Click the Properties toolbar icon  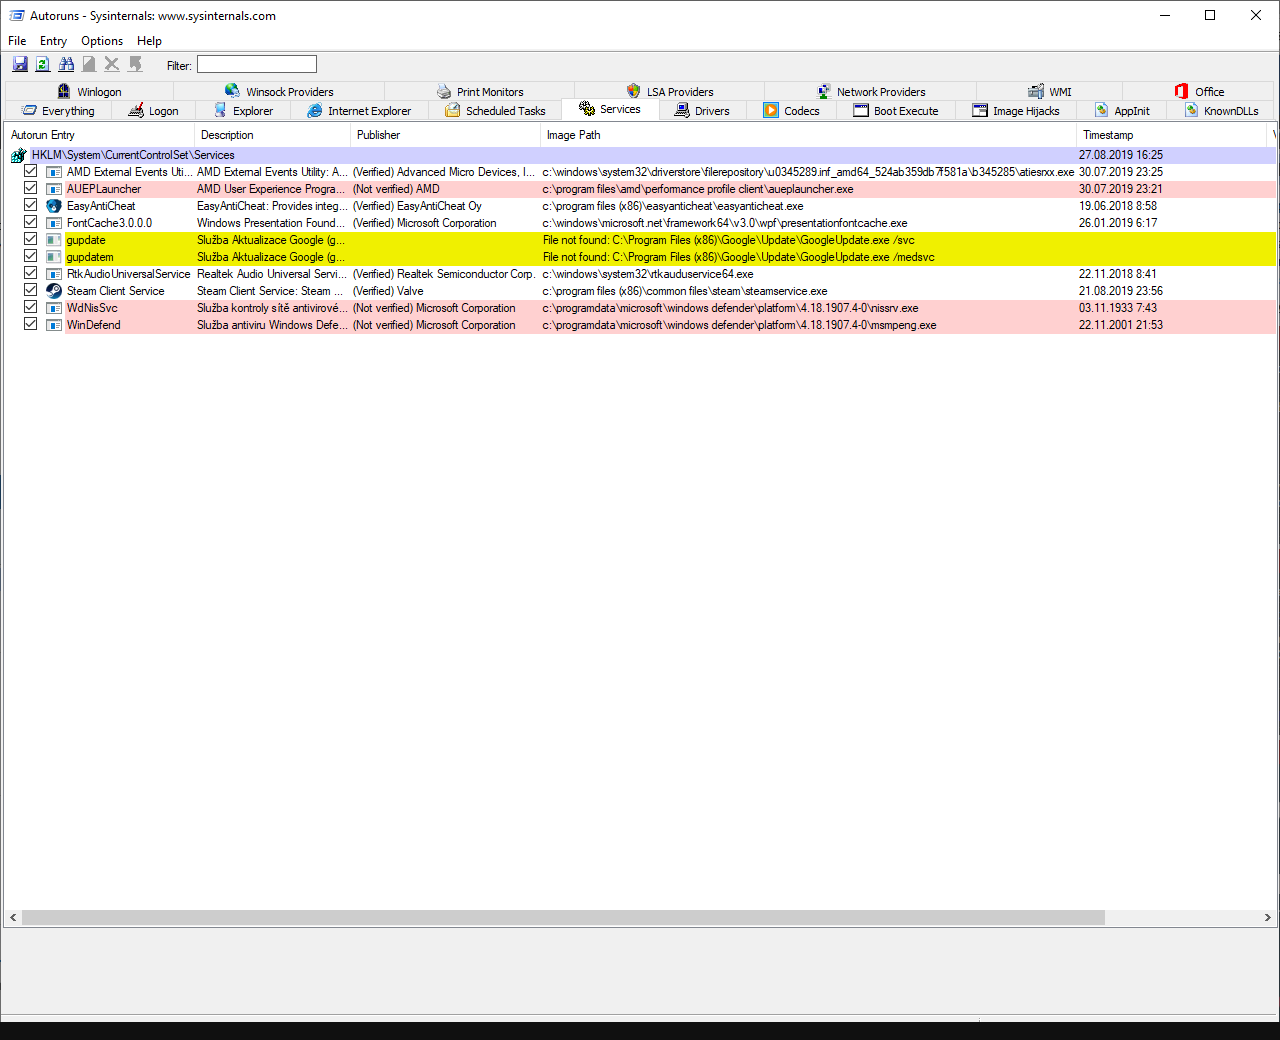pyautogui.click(x=89, y=64)
